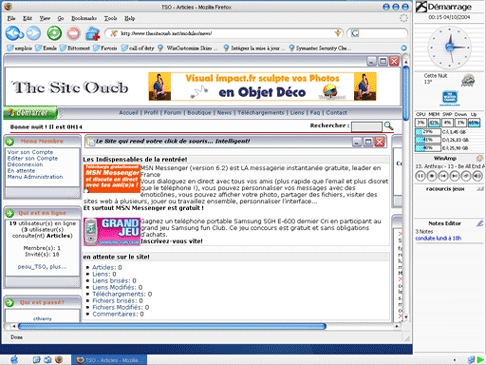Open the bookmark toolbar overflow chevron
The image size is (486, 365).
(x=404, y=48)
